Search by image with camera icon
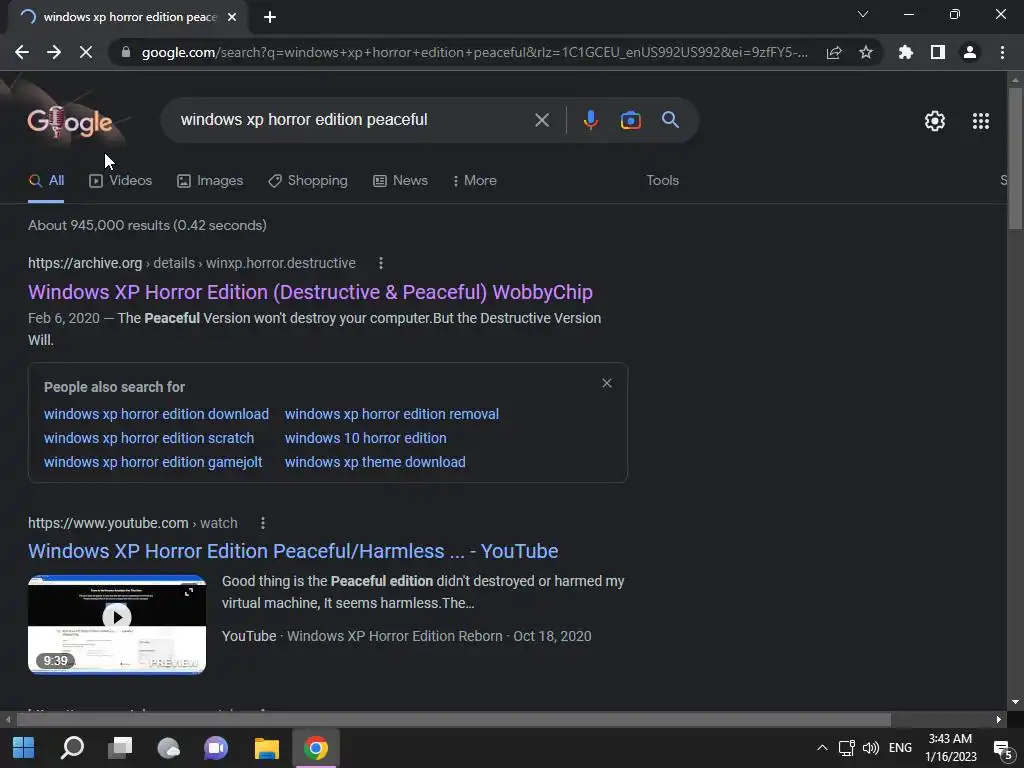This screenshot has width=1024, height=768. click(x=630, y=120)
